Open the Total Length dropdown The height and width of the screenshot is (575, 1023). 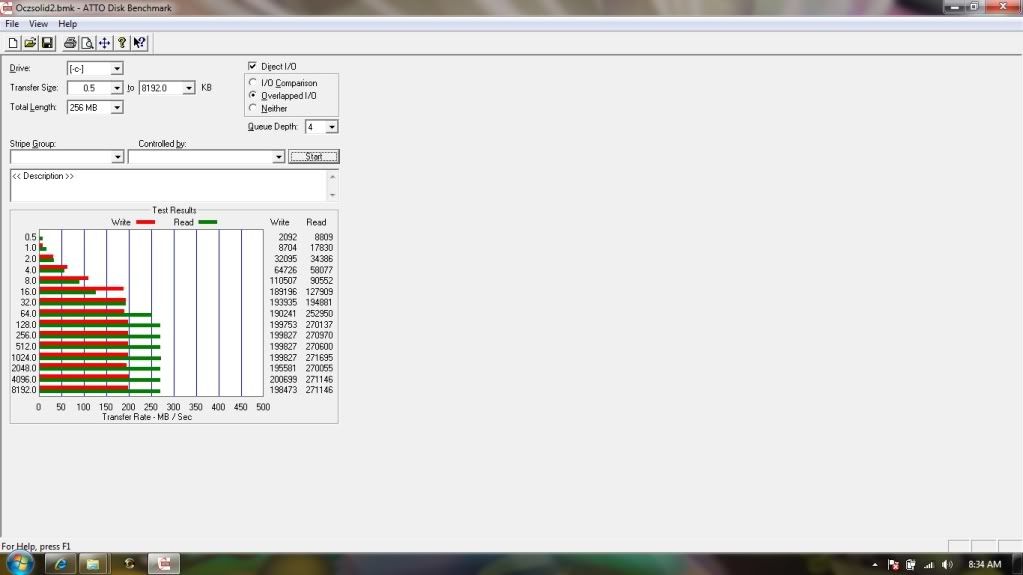point(116,108)
